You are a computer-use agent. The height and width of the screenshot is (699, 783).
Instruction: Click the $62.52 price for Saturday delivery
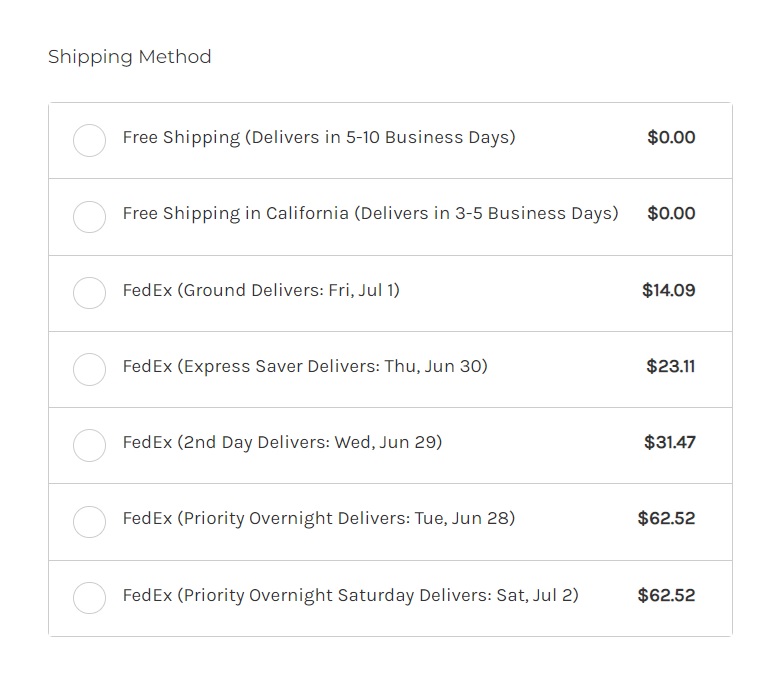[666, 595]
